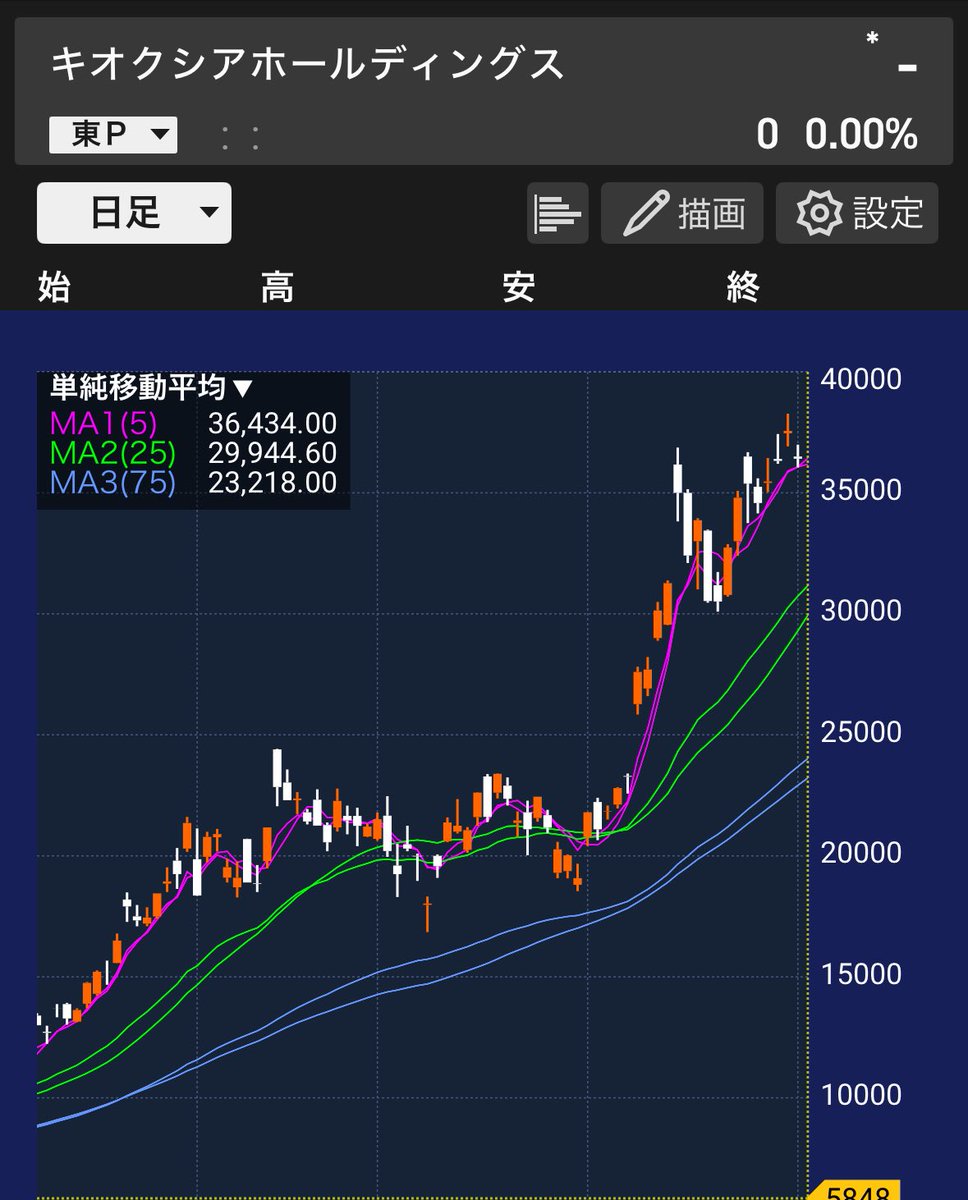Toggle the volume-by-price bars icon
The height and width of the screenshot is (1200, 968).
click(x=558, y=213)
